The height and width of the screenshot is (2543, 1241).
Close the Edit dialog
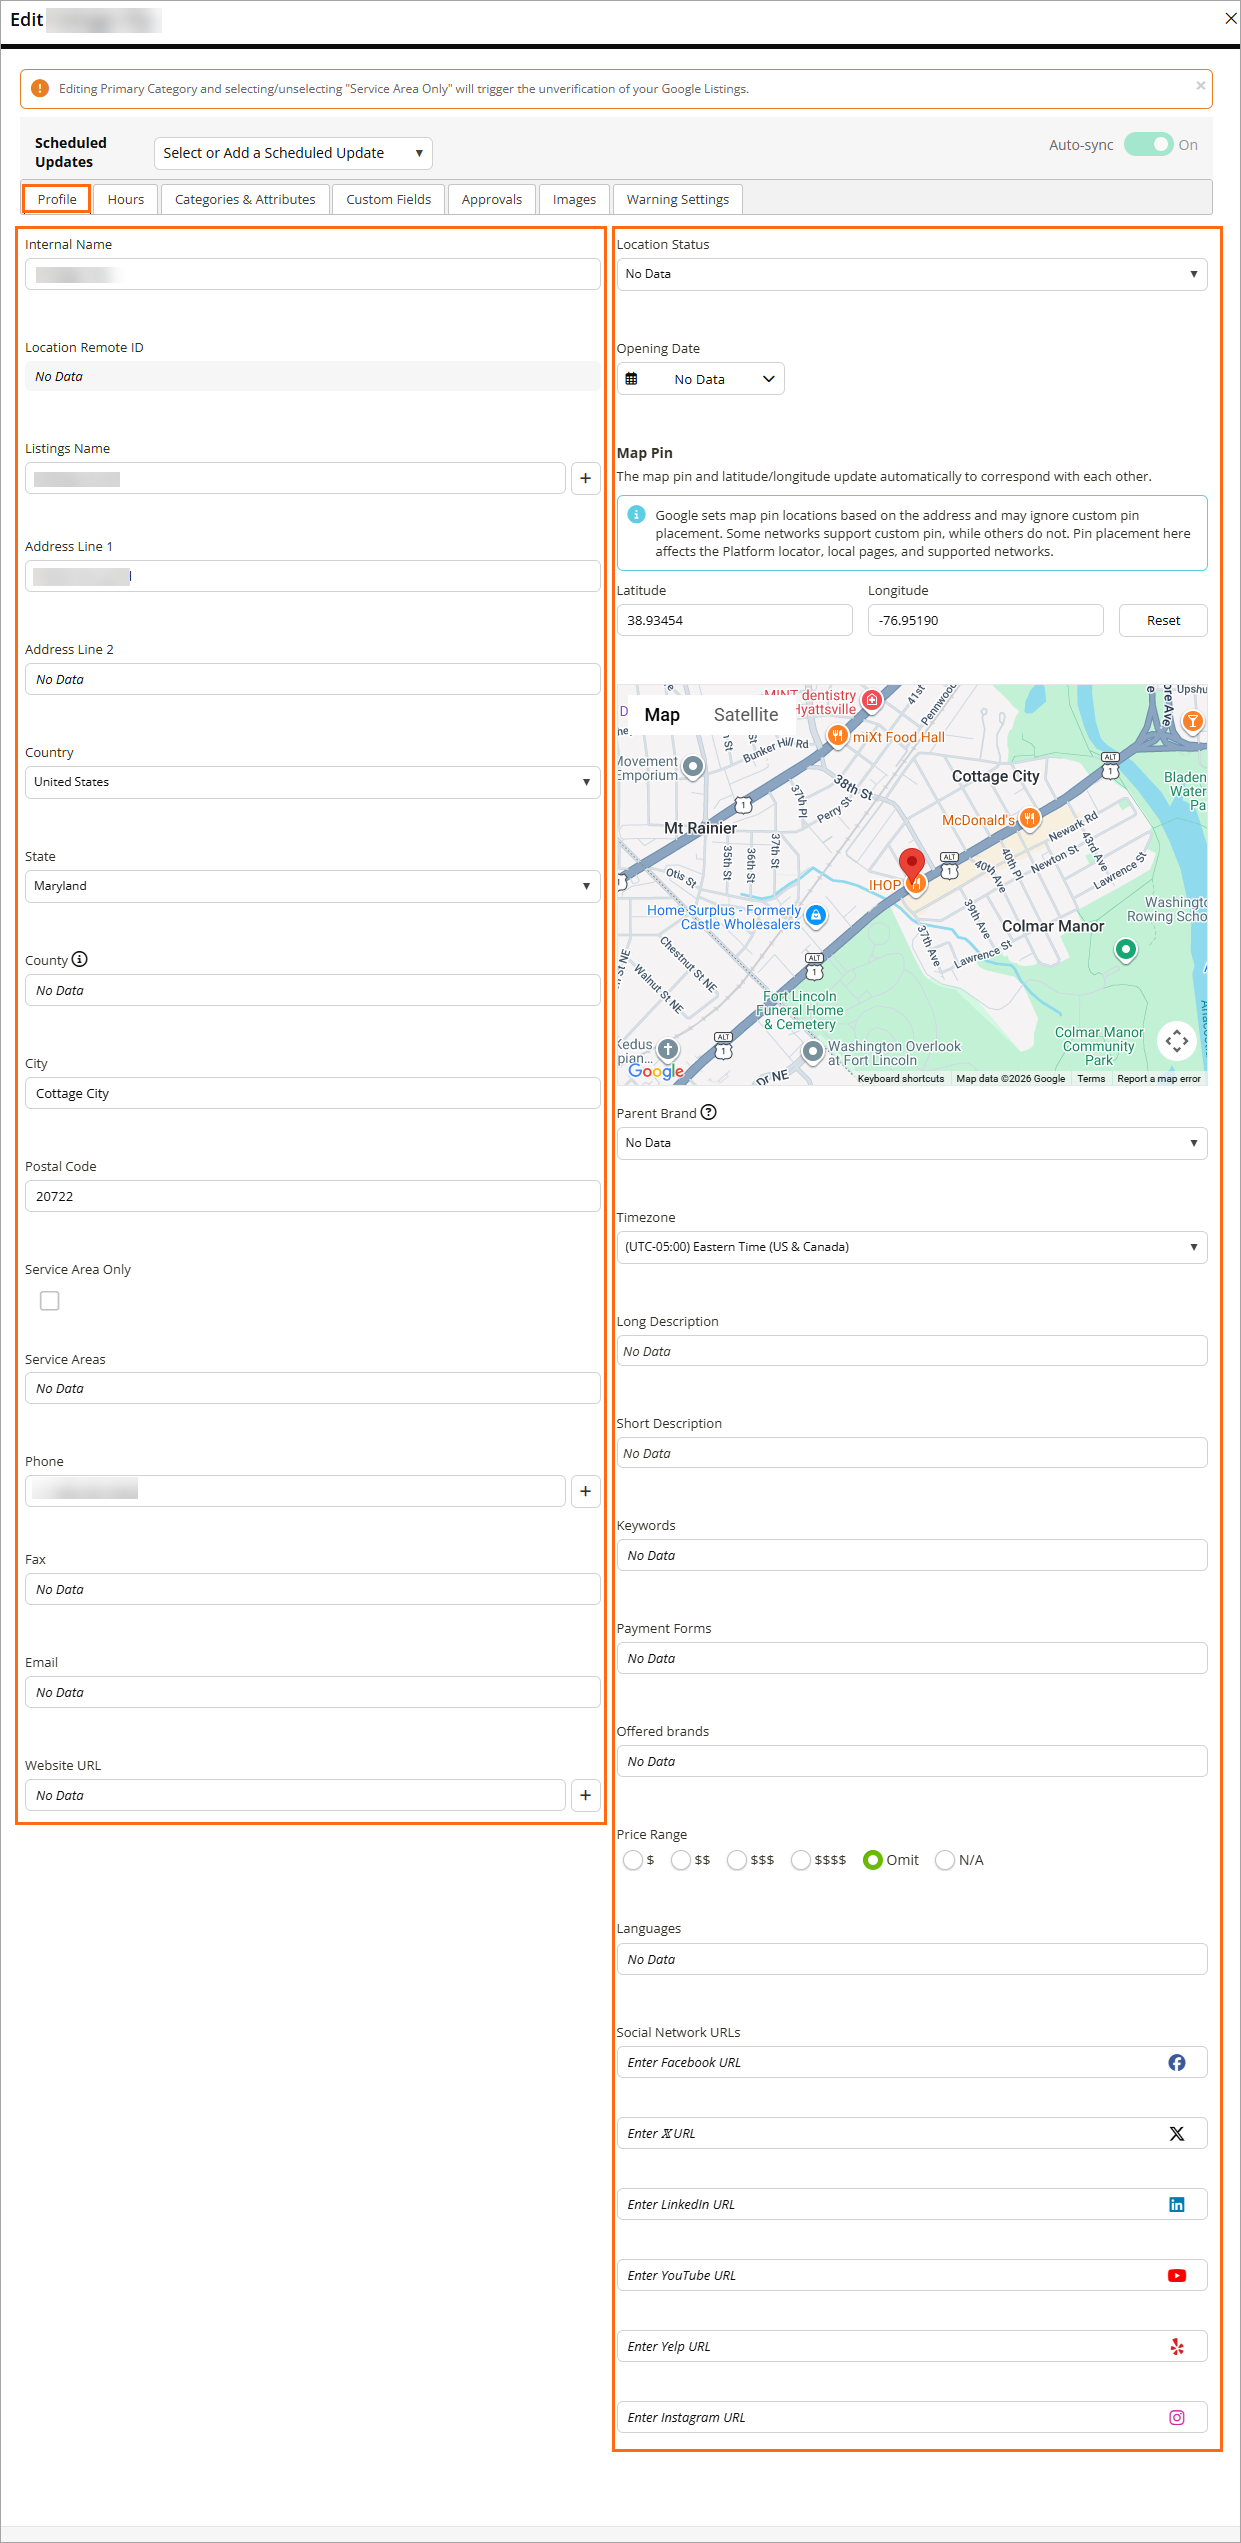(x=1231, y=18)
